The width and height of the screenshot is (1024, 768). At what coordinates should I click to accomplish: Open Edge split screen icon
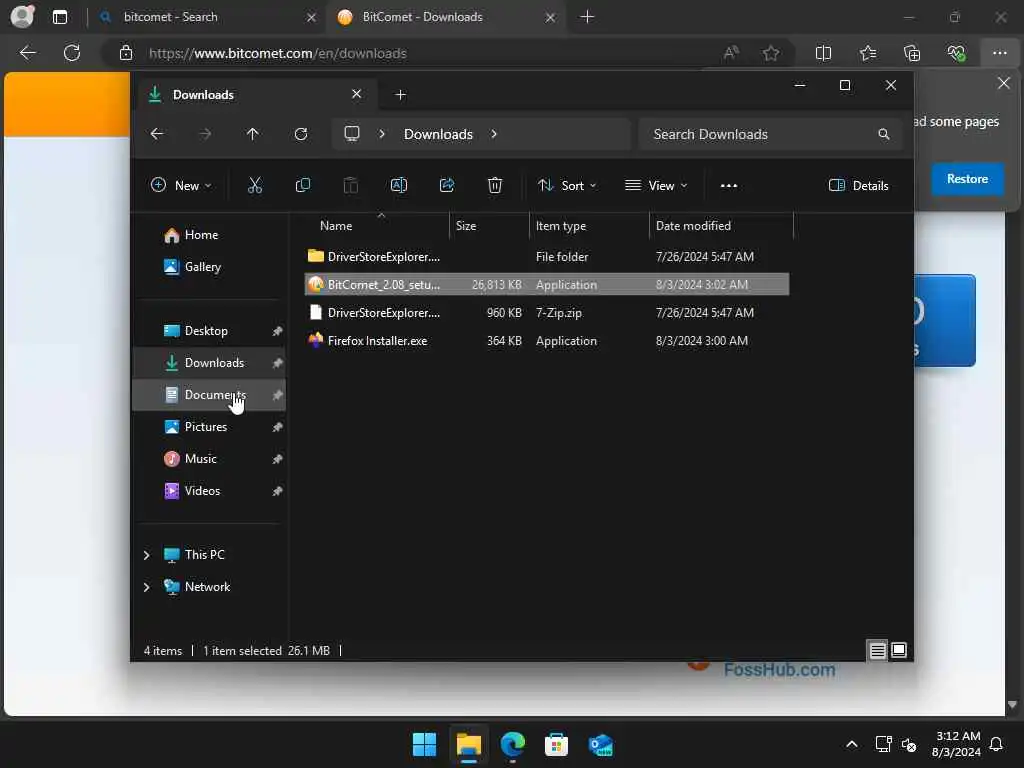[x=824, y=53]
